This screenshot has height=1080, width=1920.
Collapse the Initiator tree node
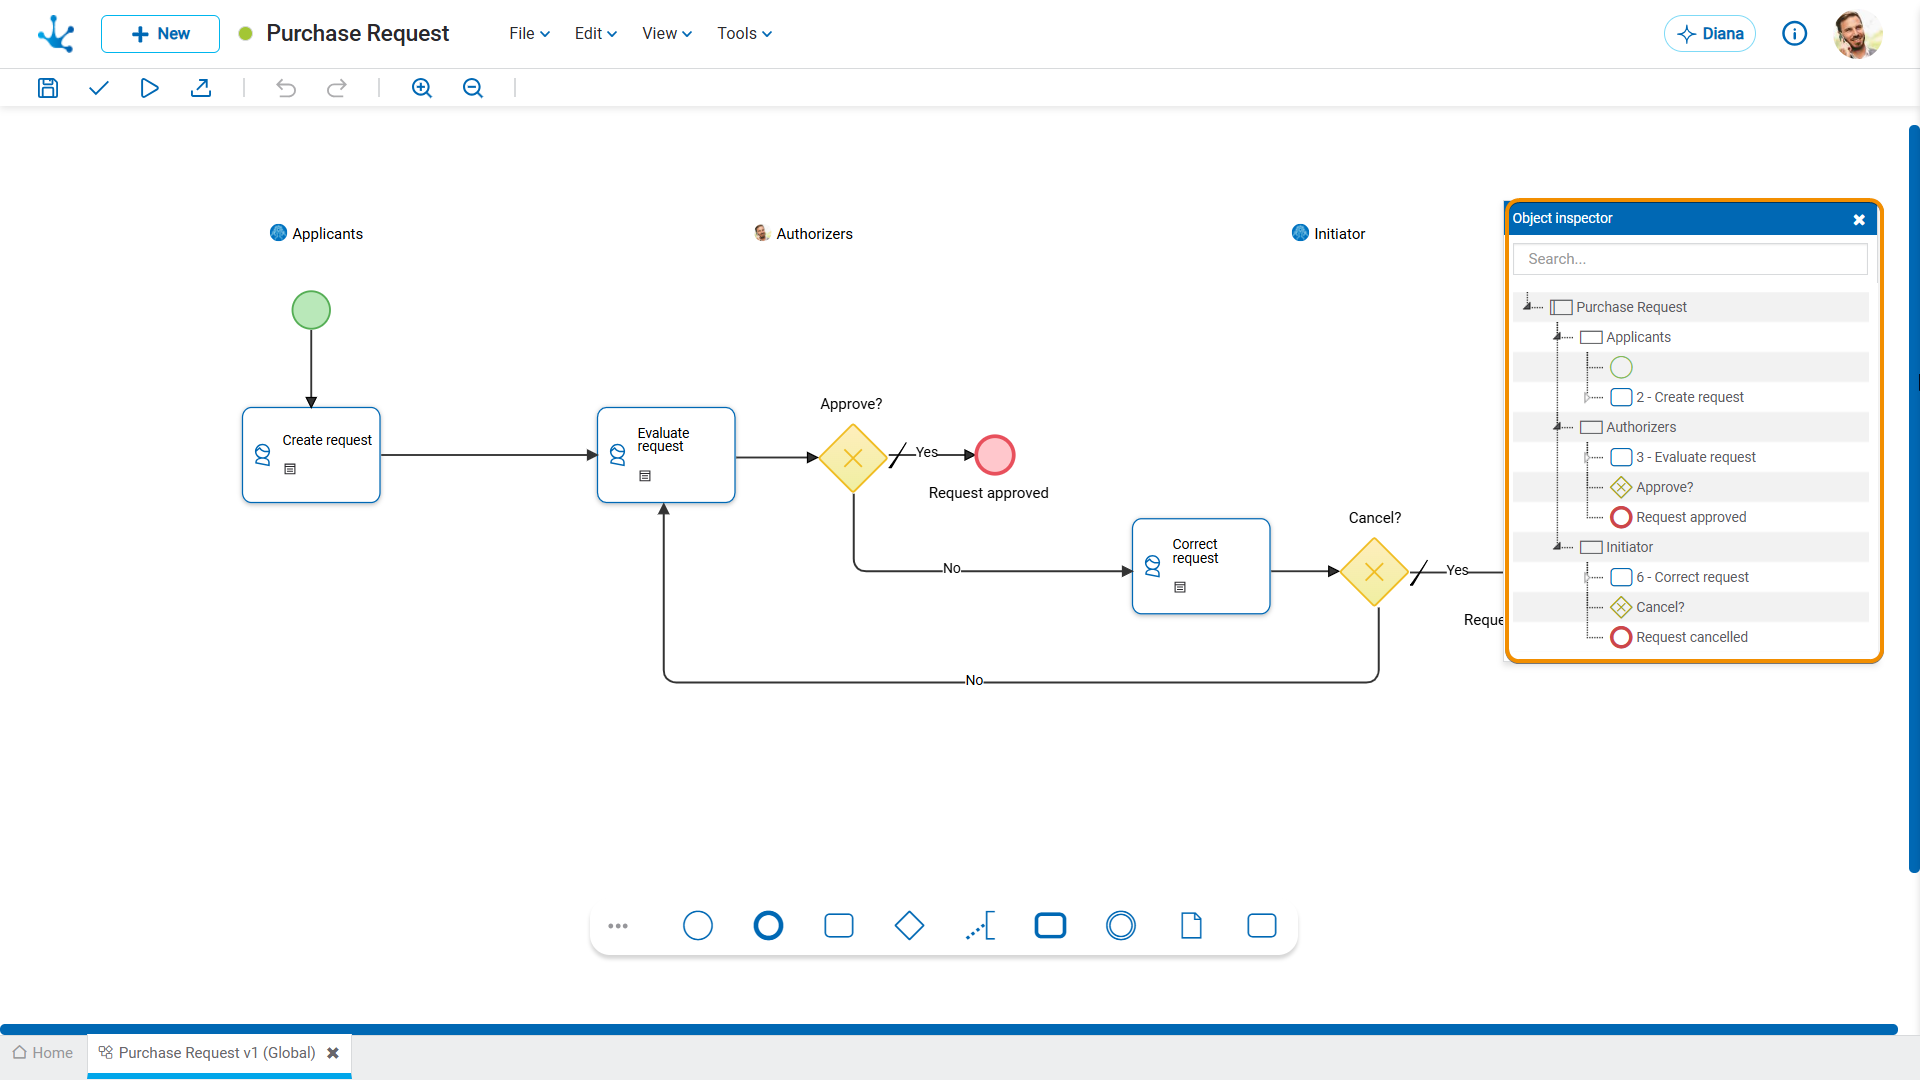click(1557, 547)
